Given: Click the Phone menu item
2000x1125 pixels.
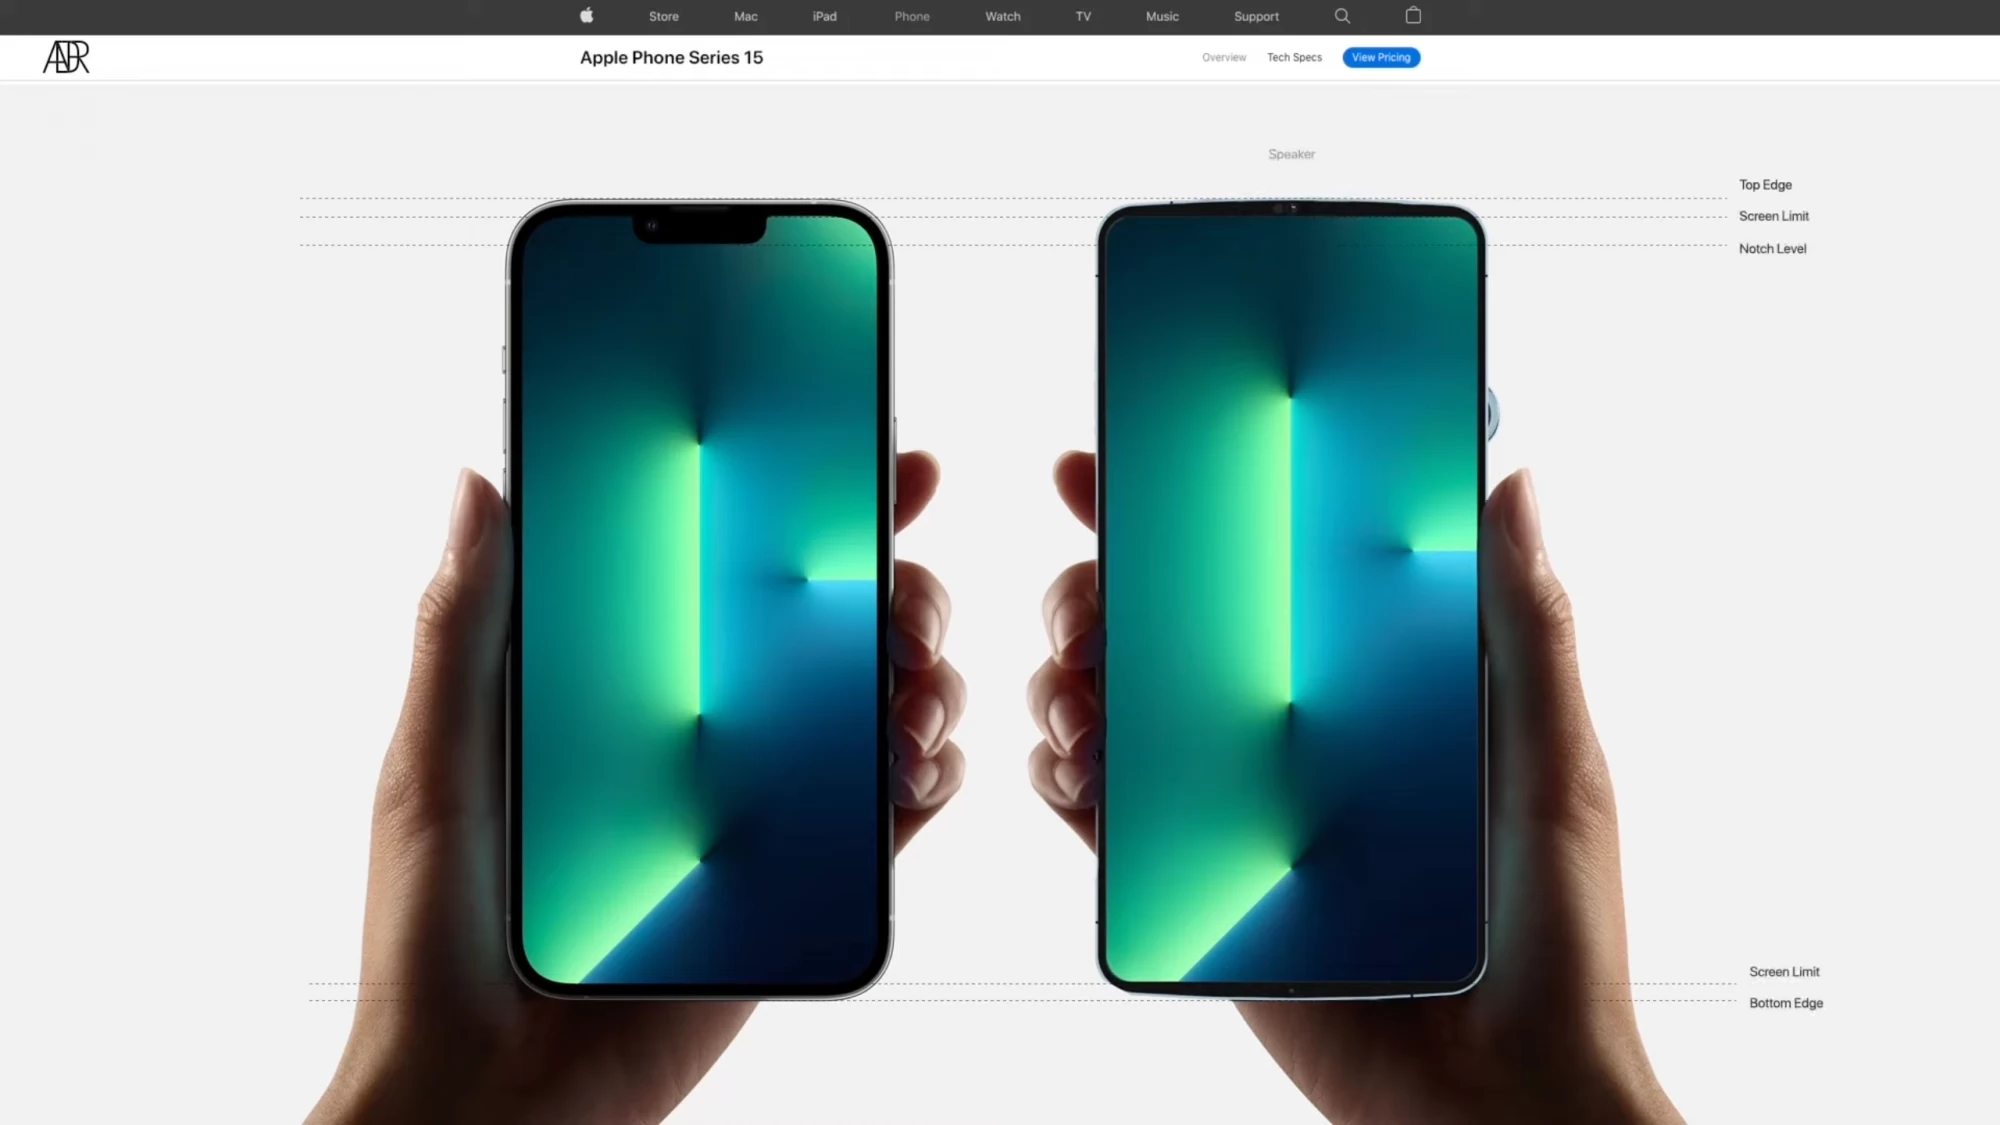Looking at the screenshot, I should [911, 16].
